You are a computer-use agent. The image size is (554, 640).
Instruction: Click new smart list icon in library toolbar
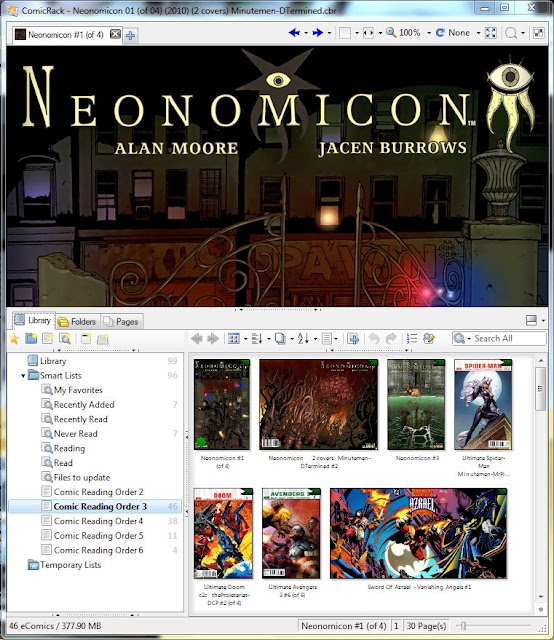65,338
